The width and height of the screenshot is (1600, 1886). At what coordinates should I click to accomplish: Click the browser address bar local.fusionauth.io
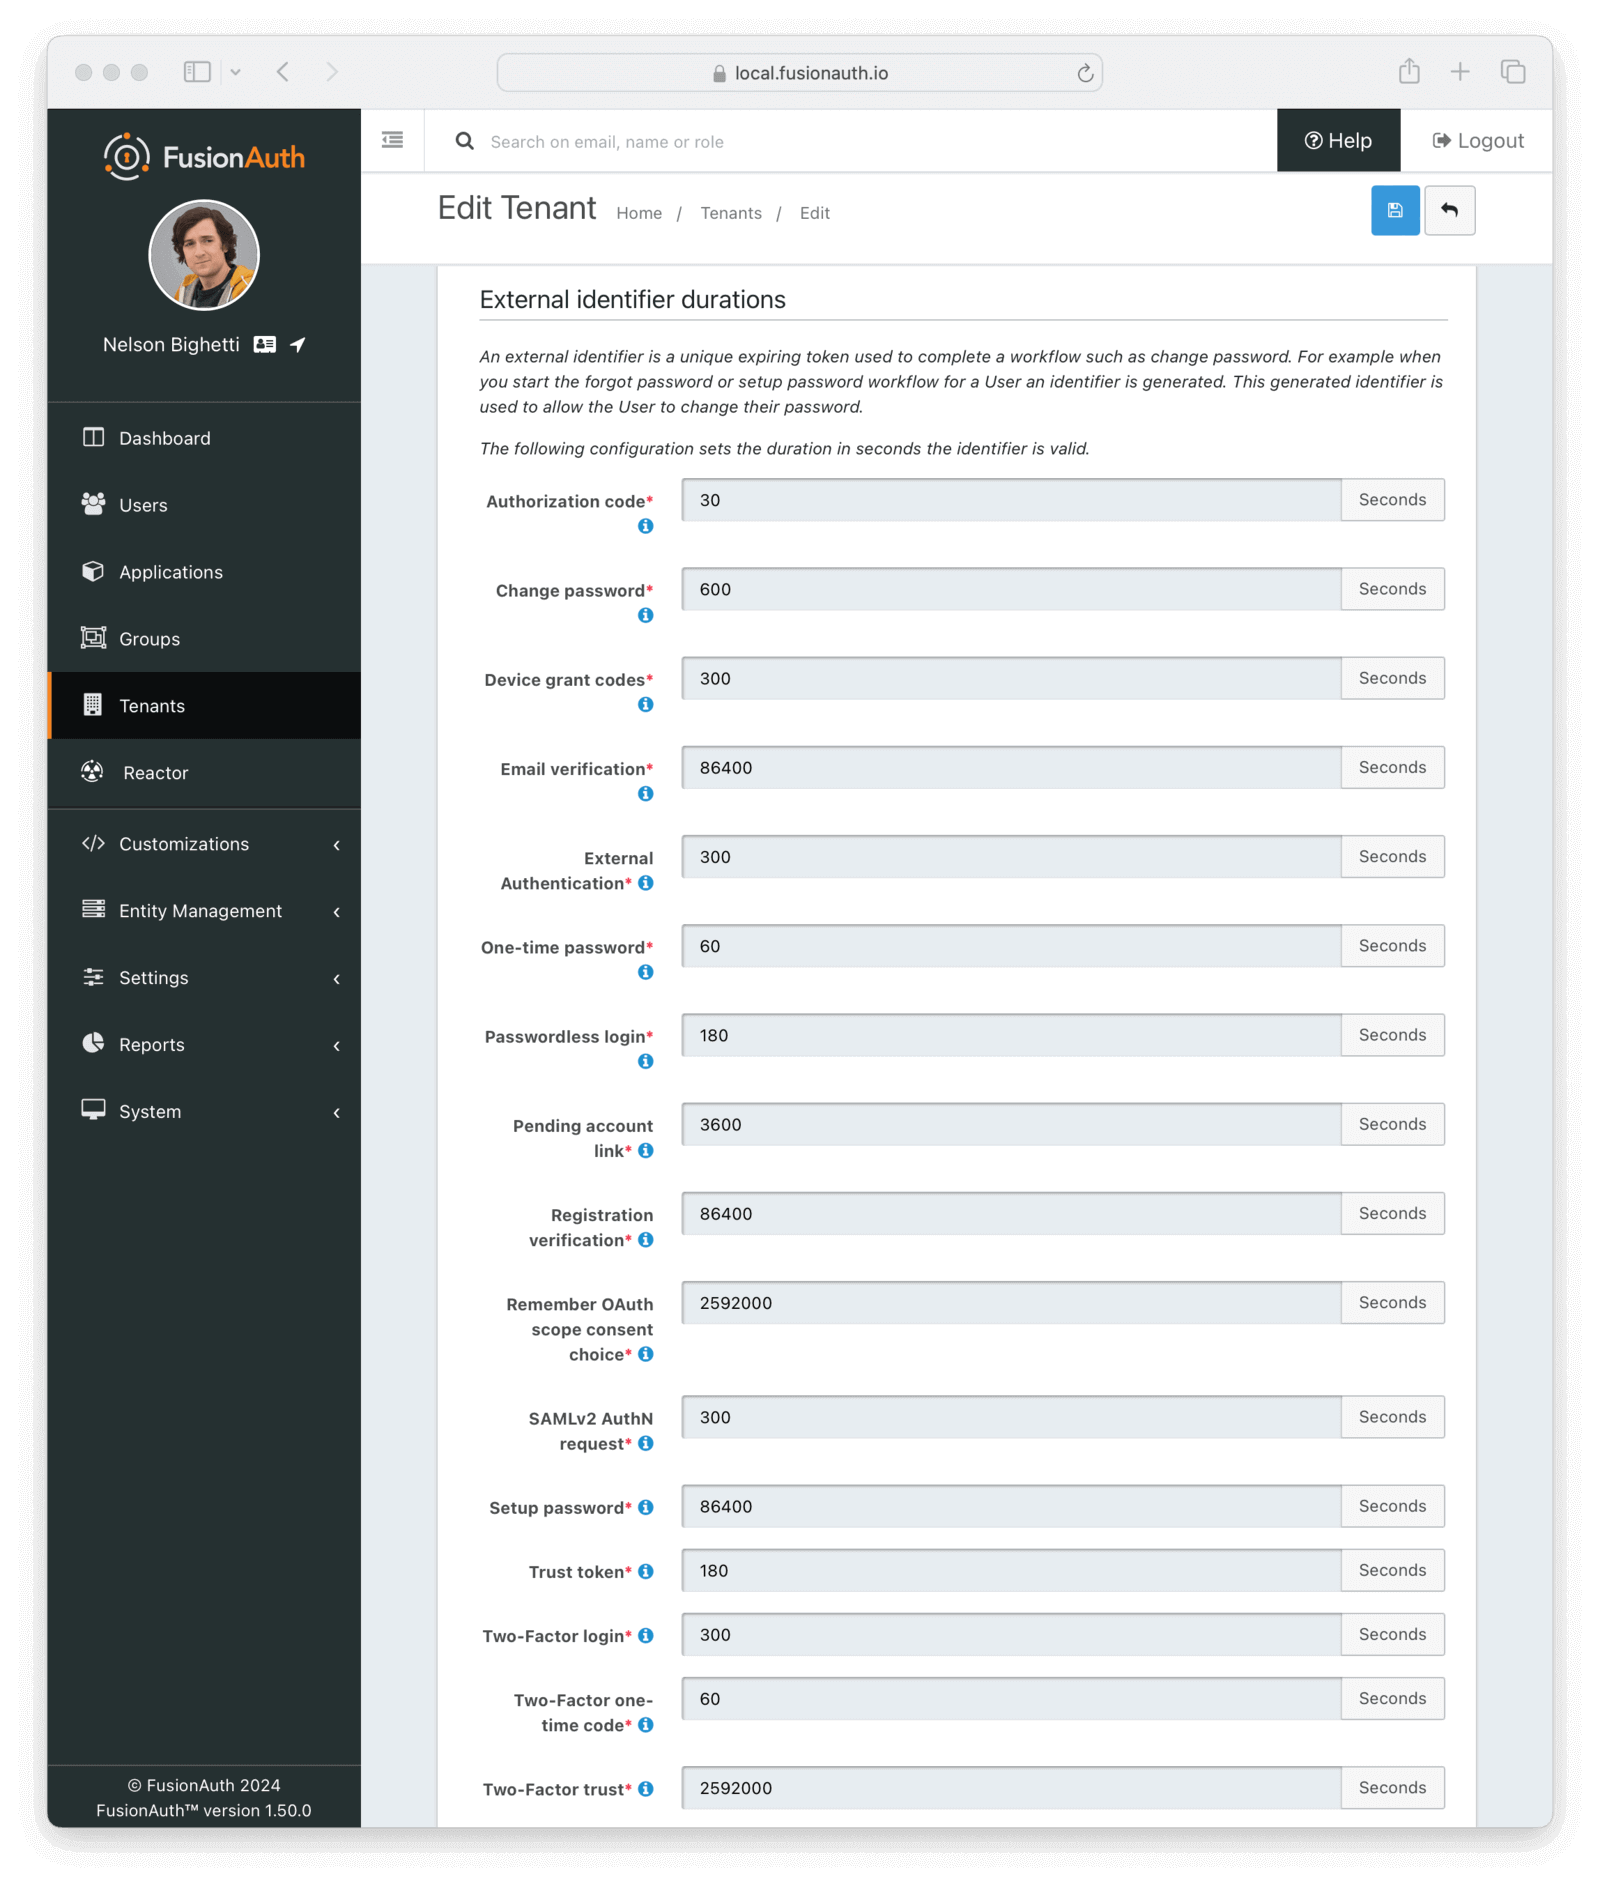coord(800,73)
